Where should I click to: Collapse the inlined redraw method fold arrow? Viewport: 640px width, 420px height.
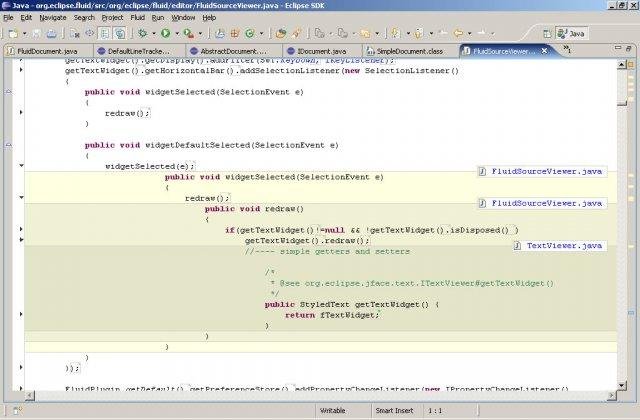(x=22, y=198)
